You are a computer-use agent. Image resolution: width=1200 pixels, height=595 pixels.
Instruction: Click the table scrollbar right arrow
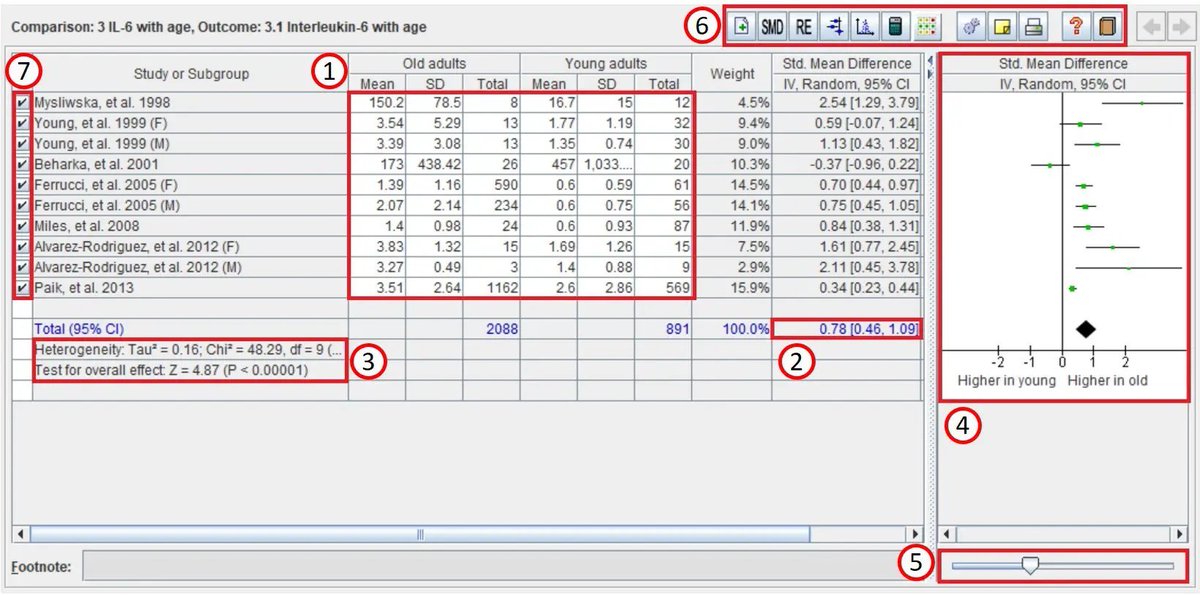pos(913,533)
